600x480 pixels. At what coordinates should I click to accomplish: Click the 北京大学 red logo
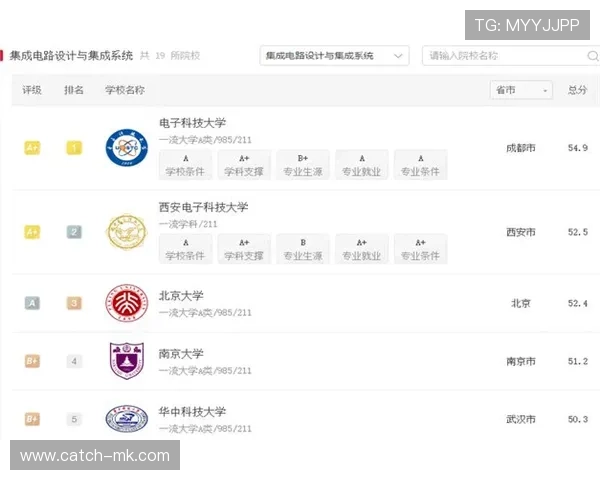pyautogui.click(x=126, y=303)
